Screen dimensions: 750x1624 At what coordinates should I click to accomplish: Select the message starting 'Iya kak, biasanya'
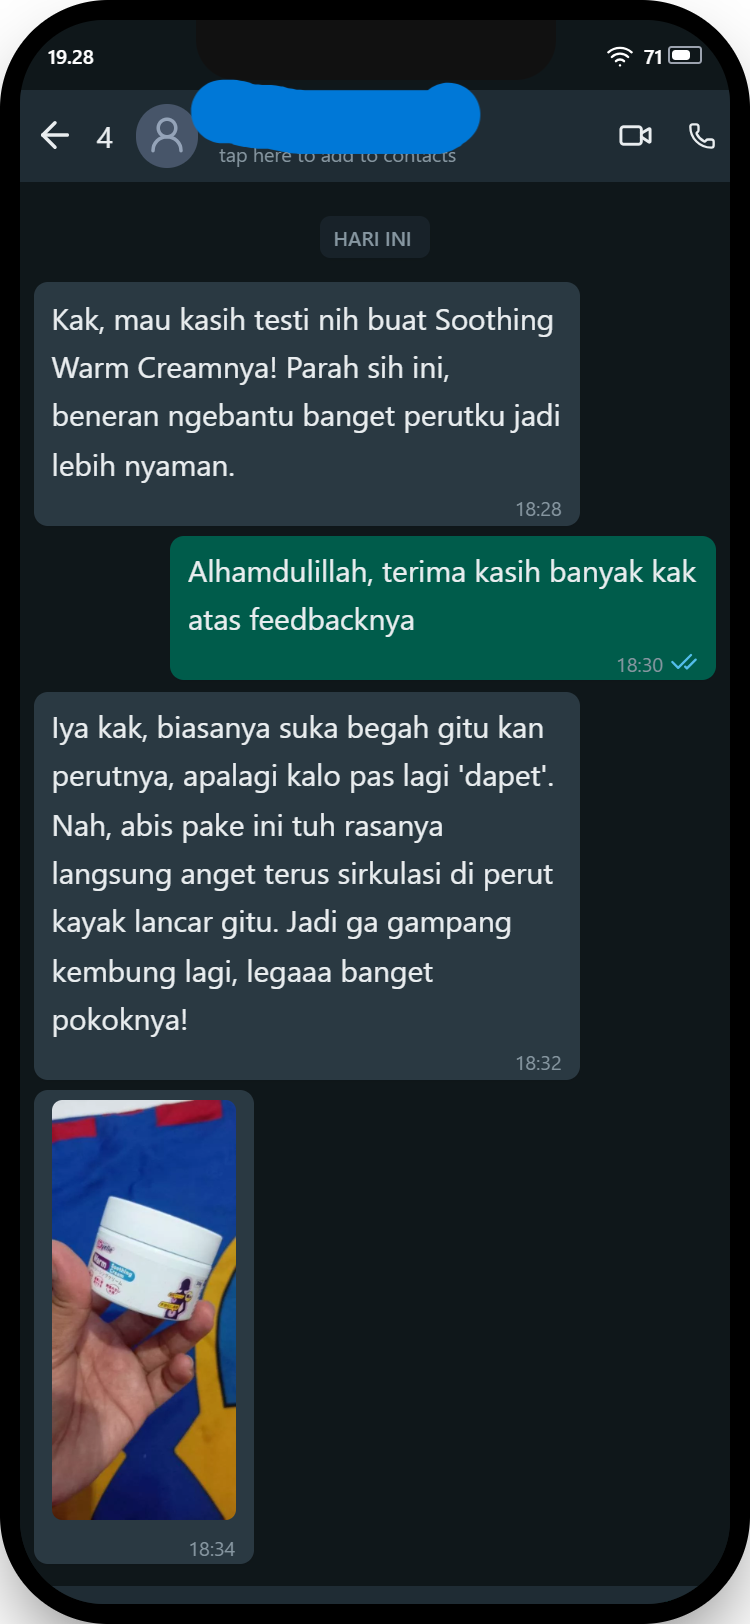tap(307, 886)
